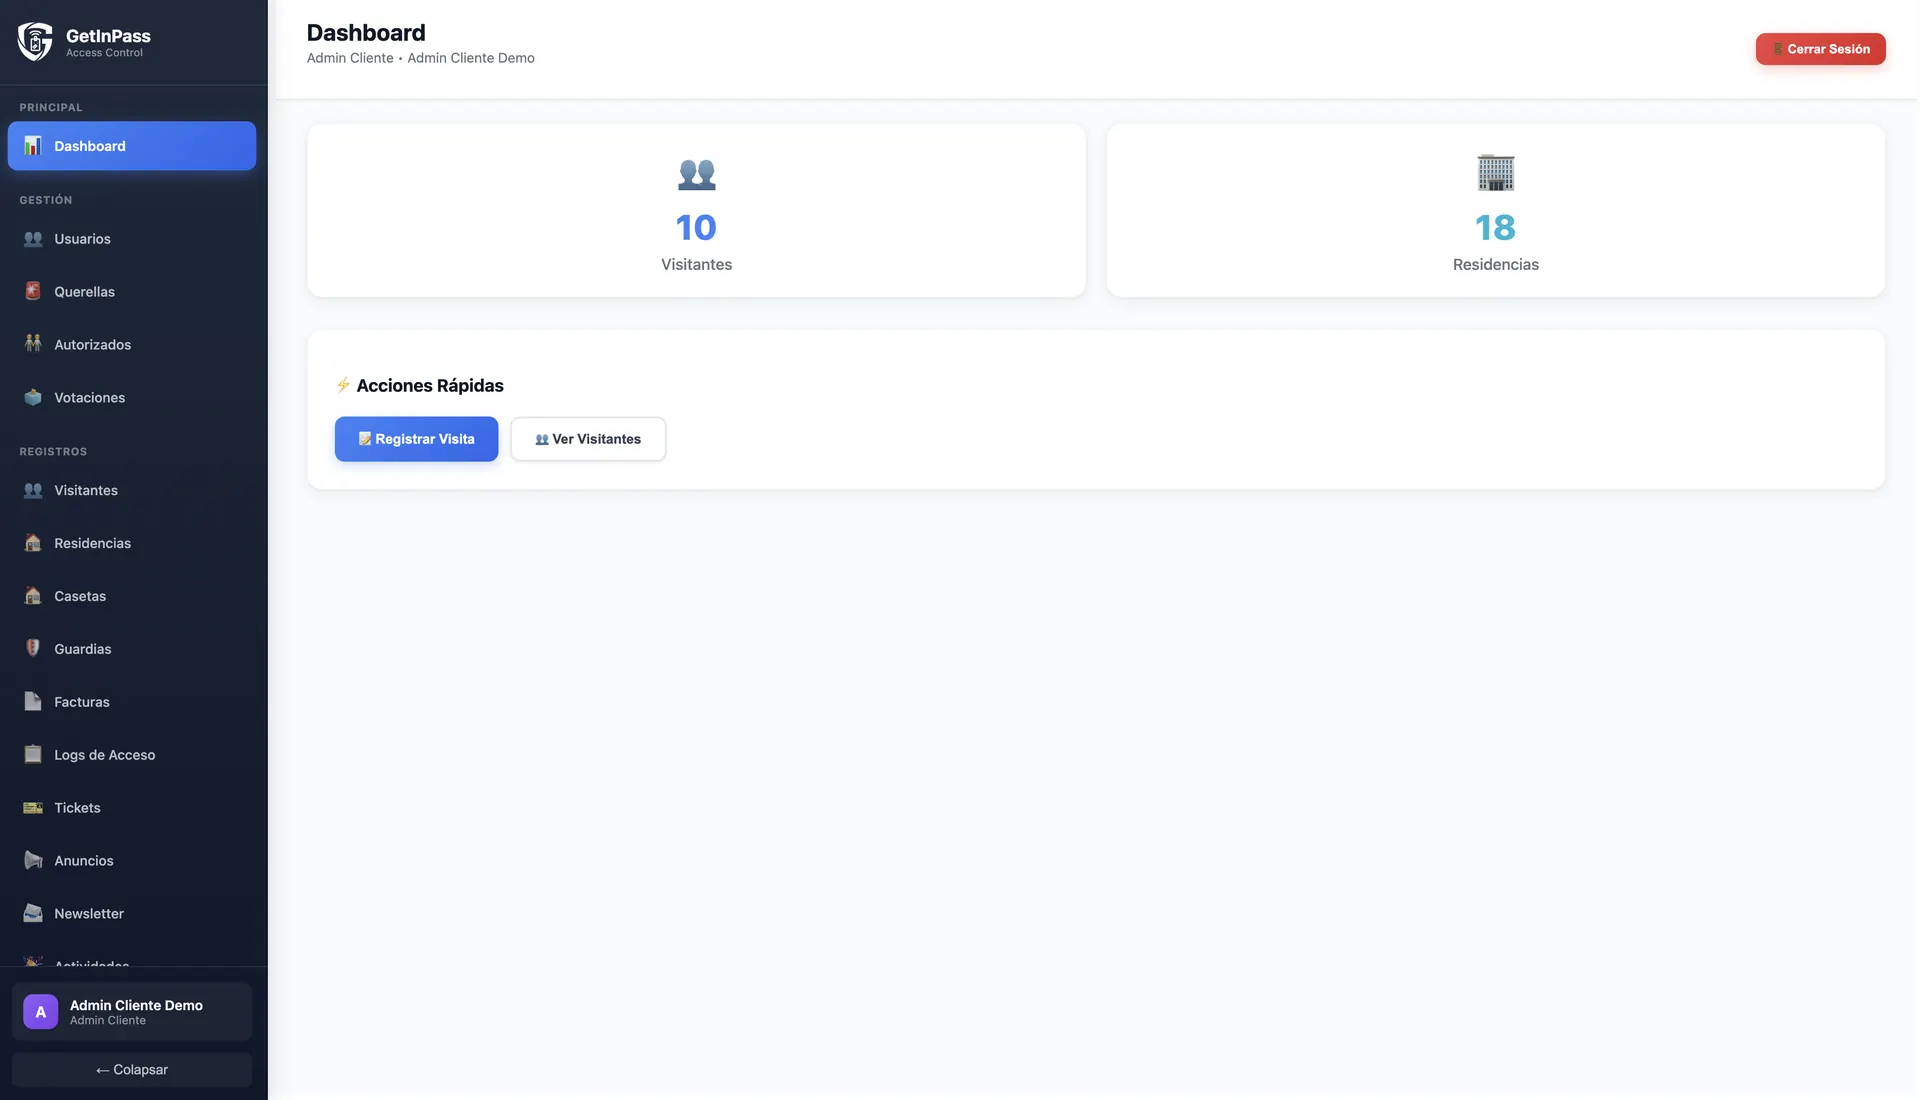The width and height of the screenshot is (1920, 1100).
Task: Open Newsletter section
Action: [132, 914]
